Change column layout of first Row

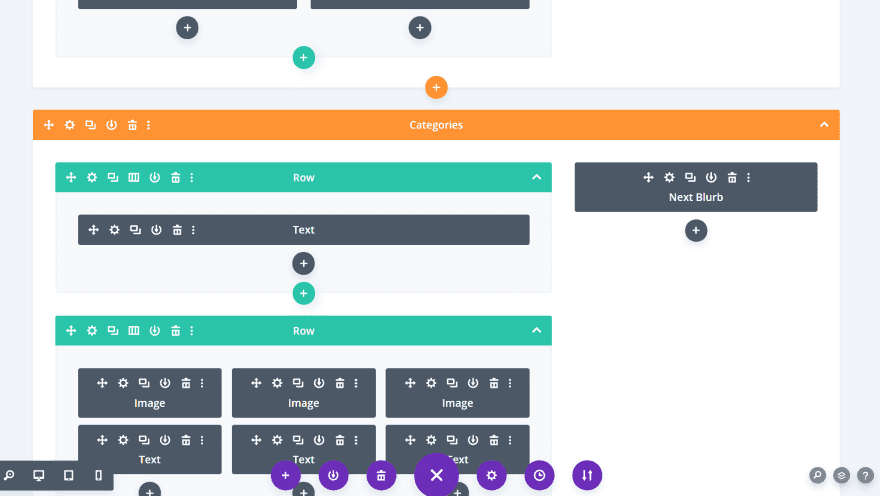click(x=134, y=177)
